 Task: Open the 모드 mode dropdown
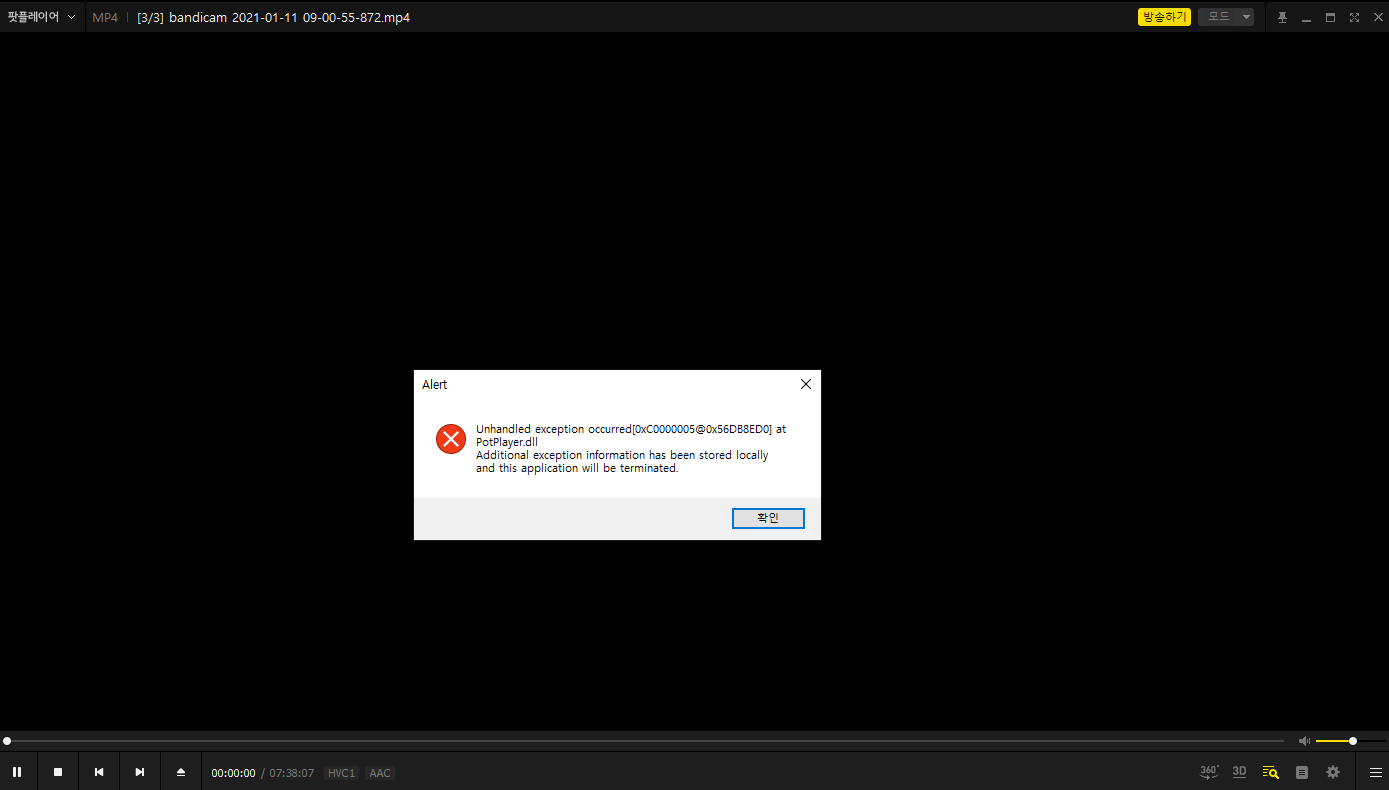coord(1226,17)
